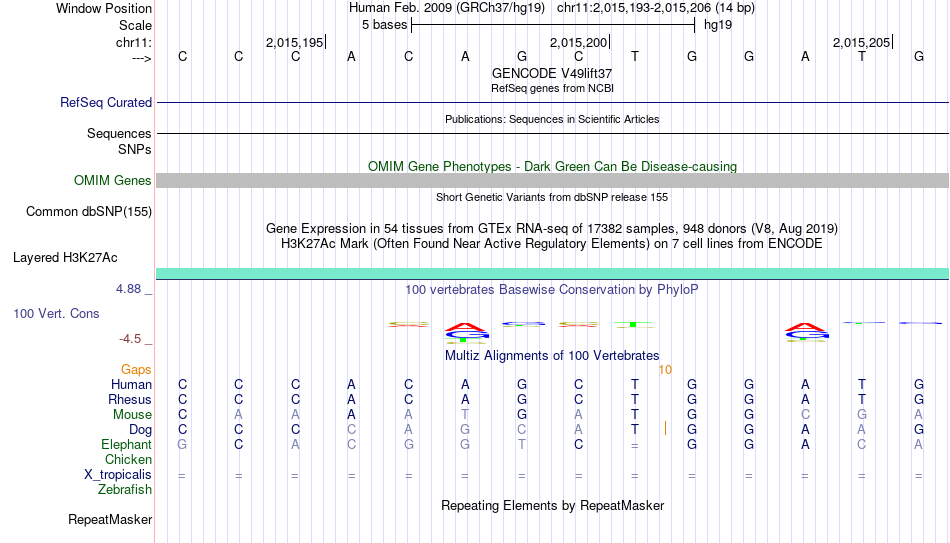
Task: Click the X_tropicalis species row label
Action: coord(118,475)
